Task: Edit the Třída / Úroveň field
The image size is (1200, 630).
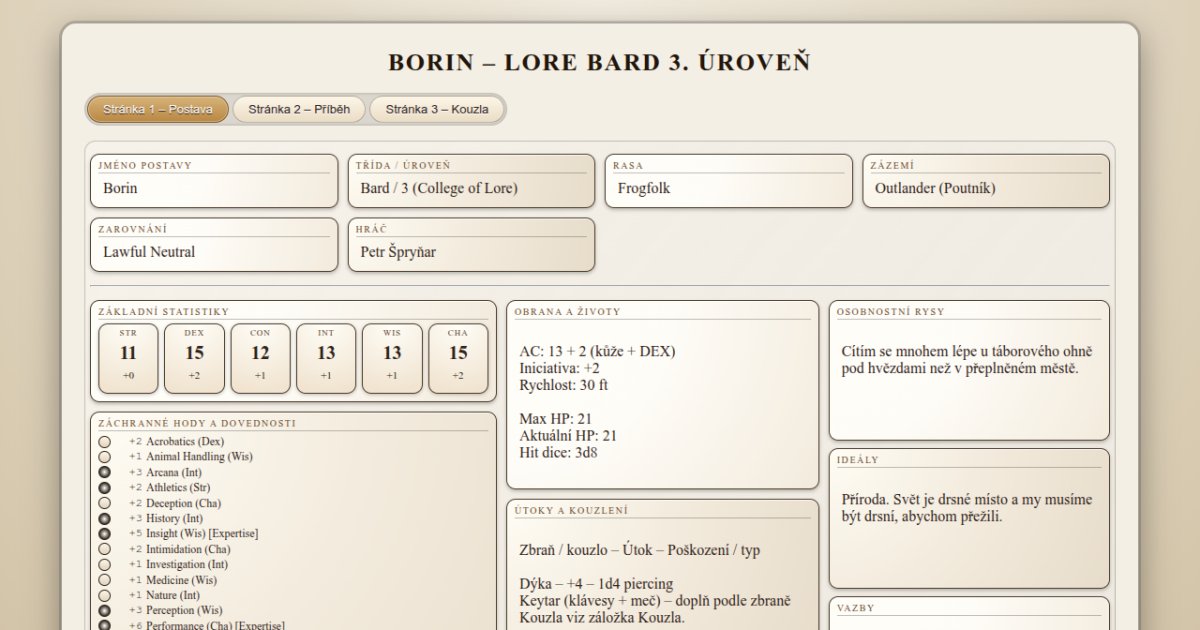Action: click(x=471, y=189)
